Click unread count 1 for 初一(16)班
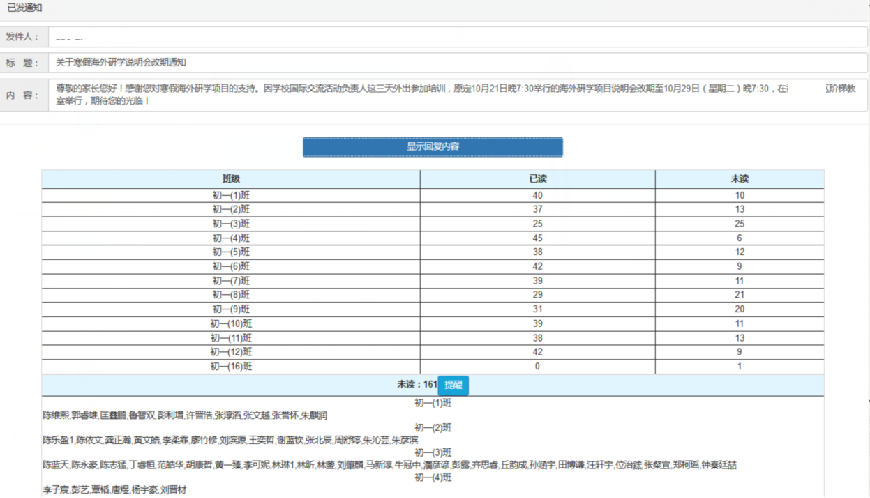 point(739,367)
